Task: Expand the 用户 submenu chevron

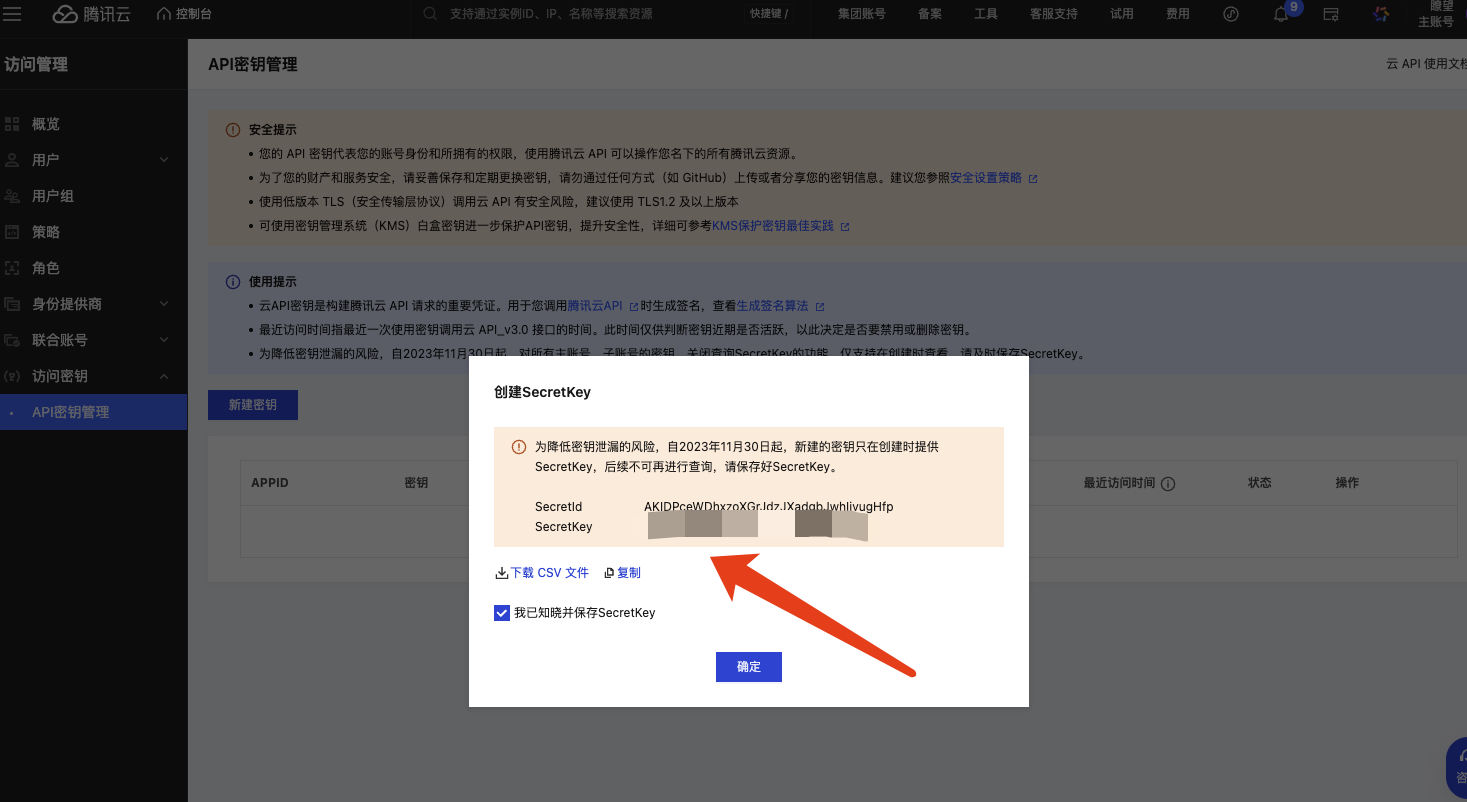Action: pyautogui.click(x=164, y=160)
